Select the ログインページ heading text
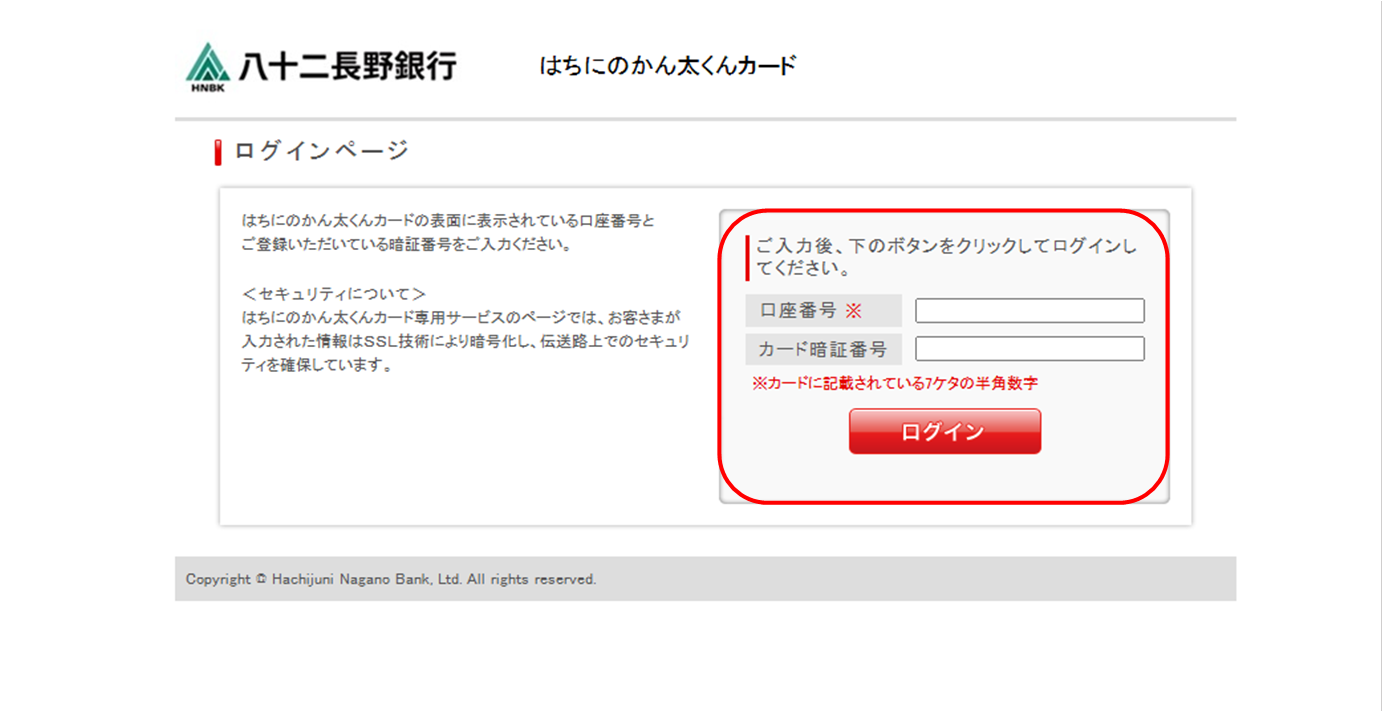Screen dimensions: 1383x712 tap(321, 151)
